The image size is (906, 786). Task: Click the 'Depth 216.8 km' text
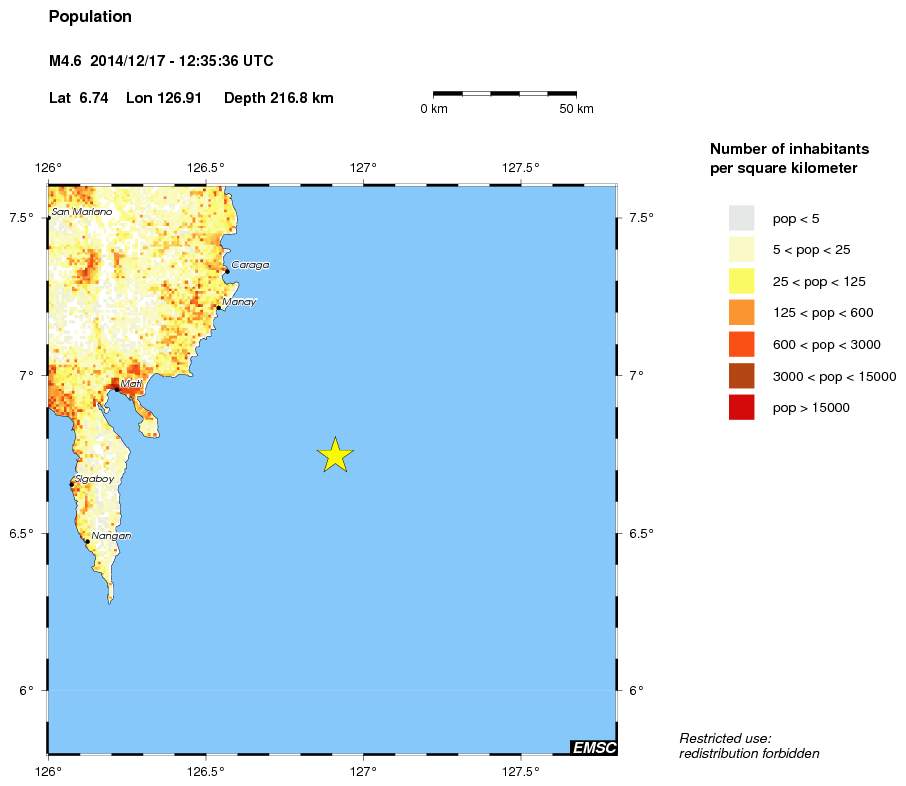(x=278, y=98)
